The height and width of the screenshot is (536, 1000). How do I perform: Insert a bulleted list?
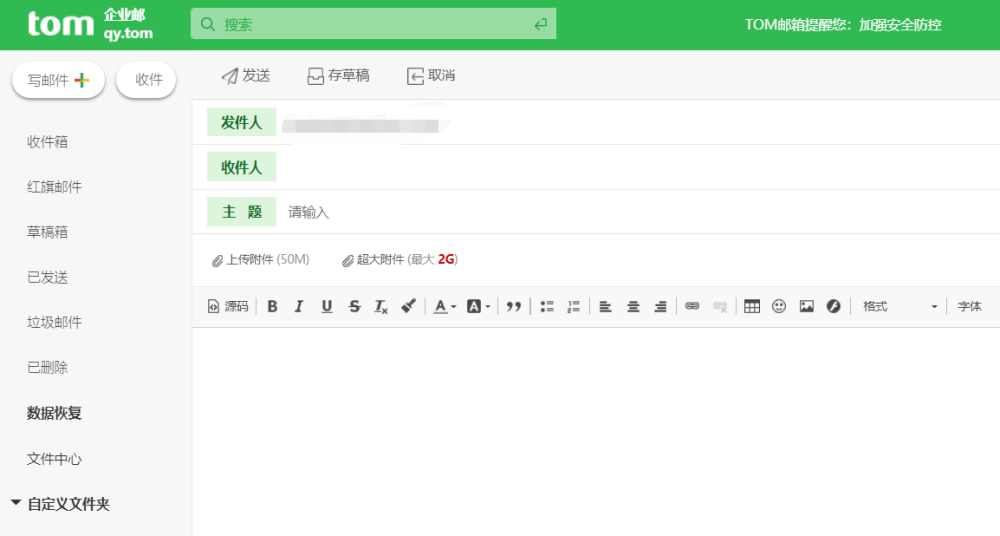point(547,306)
